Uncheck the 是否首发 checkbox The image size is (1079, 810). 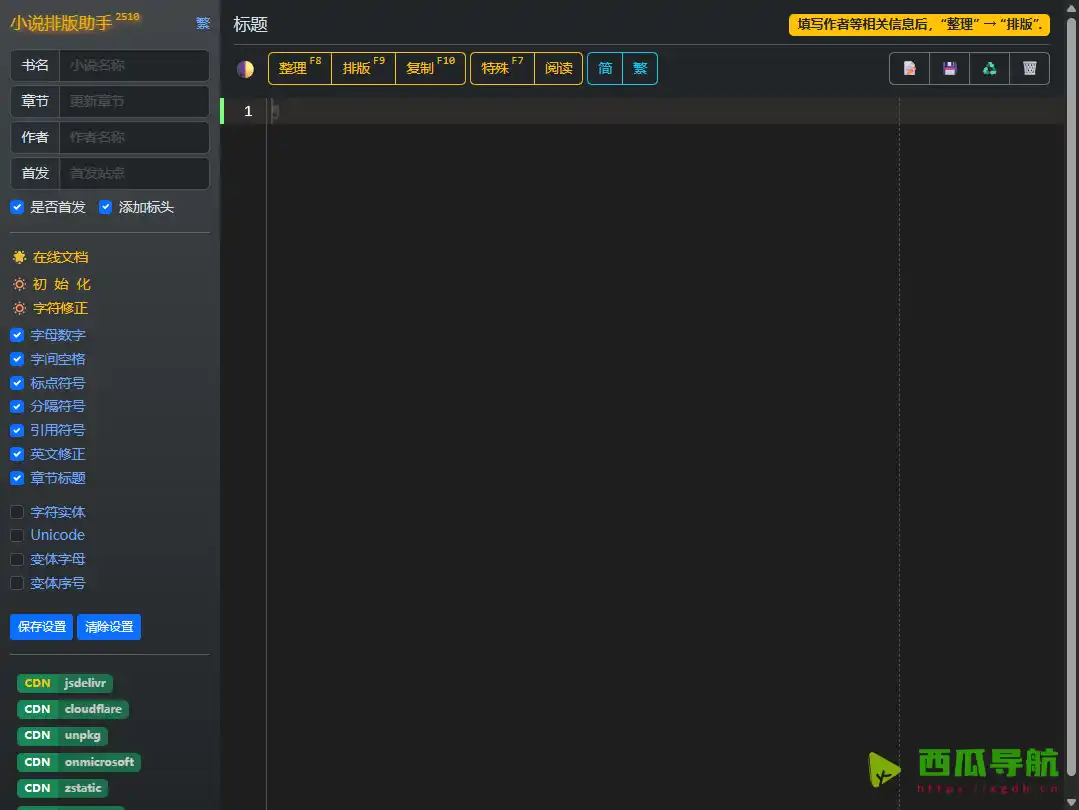pos(17,207)
